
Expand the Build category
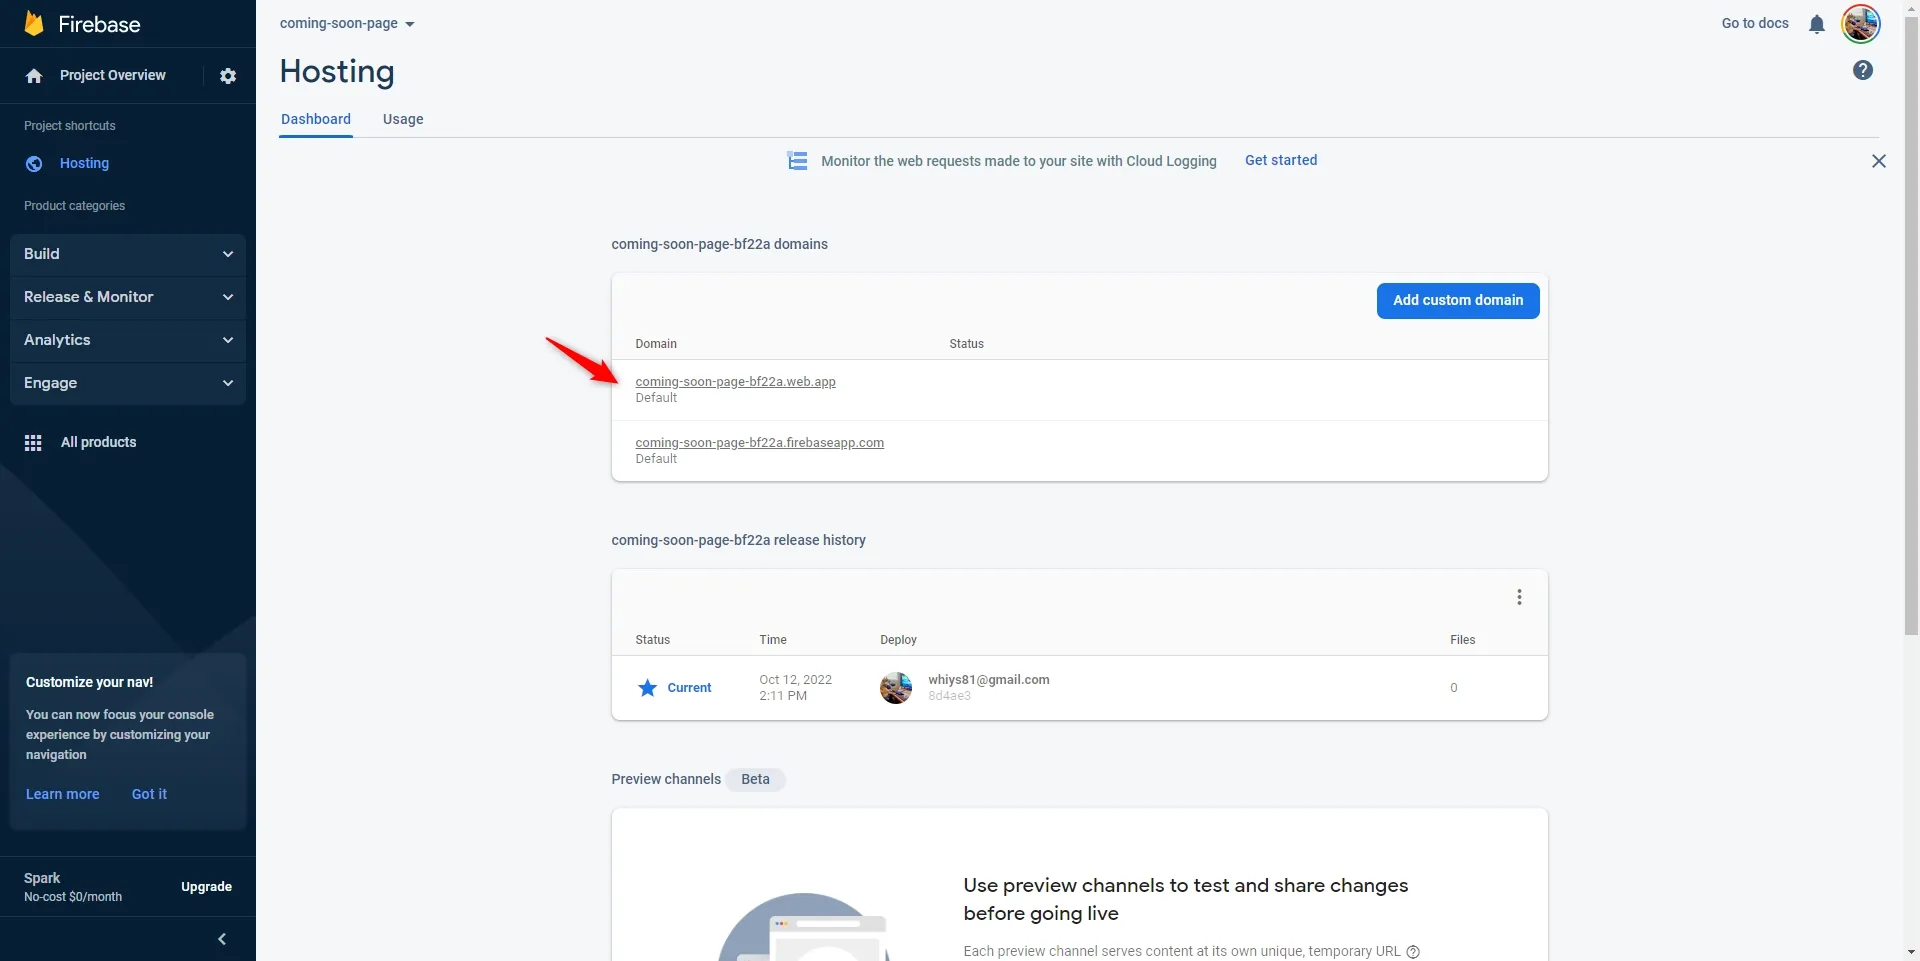[128, 254]
